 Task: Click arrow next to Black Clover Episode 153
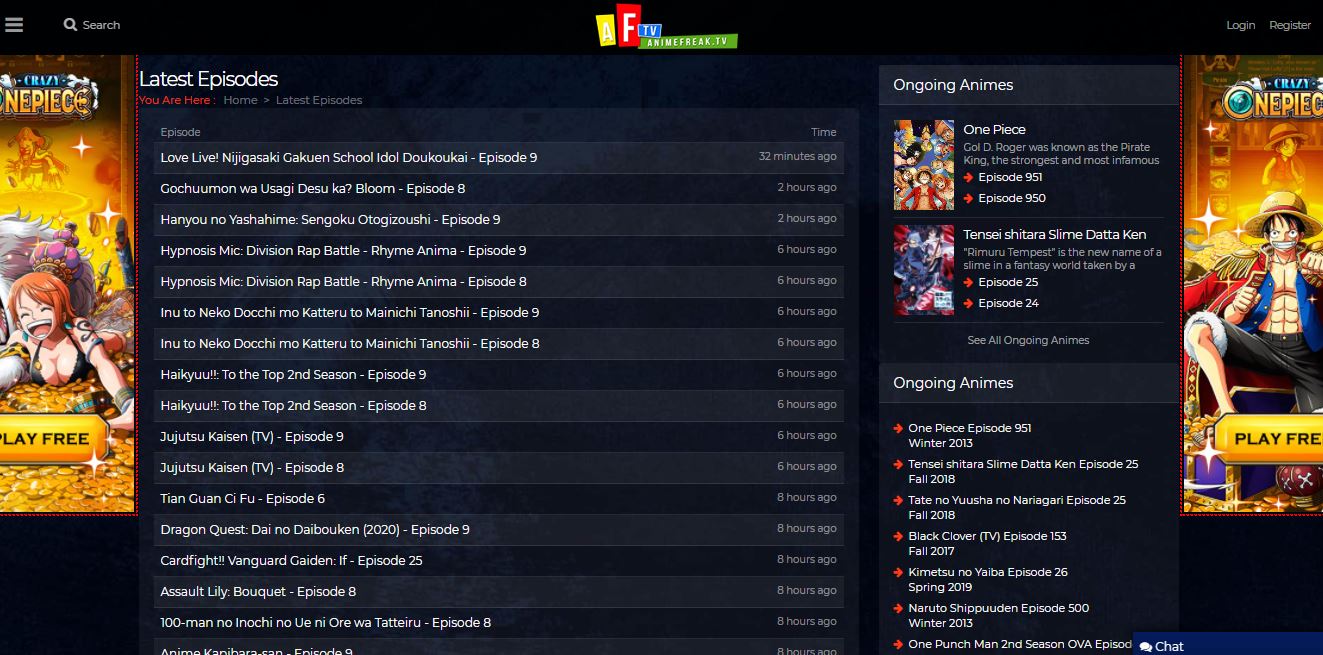[898, 537]
